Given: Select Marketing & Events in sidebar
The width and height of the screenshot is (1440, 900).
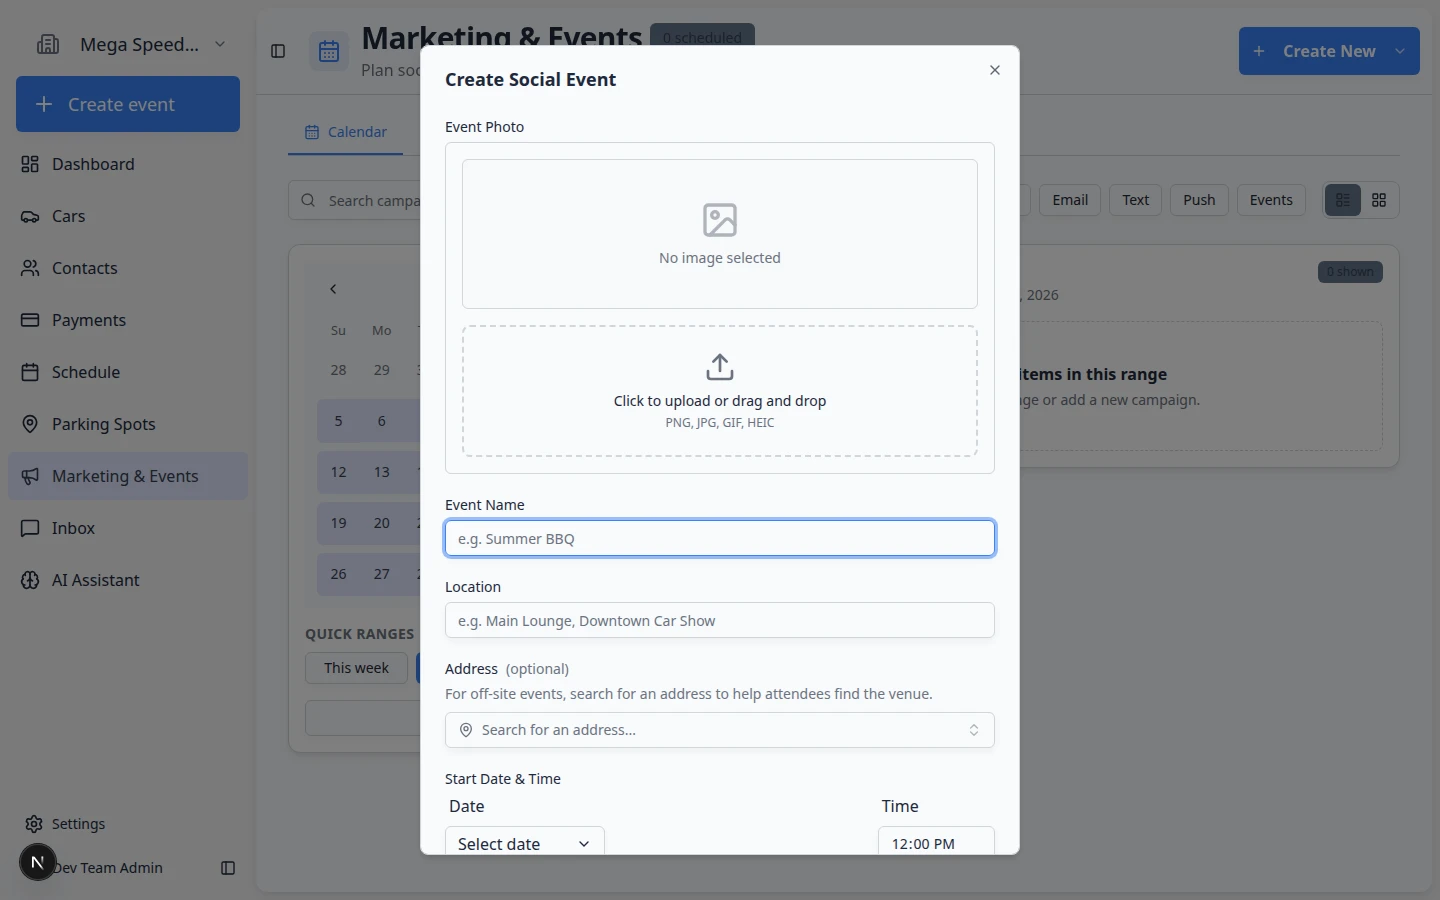Looking at the screenshot, I should click(x=128, y=476).
